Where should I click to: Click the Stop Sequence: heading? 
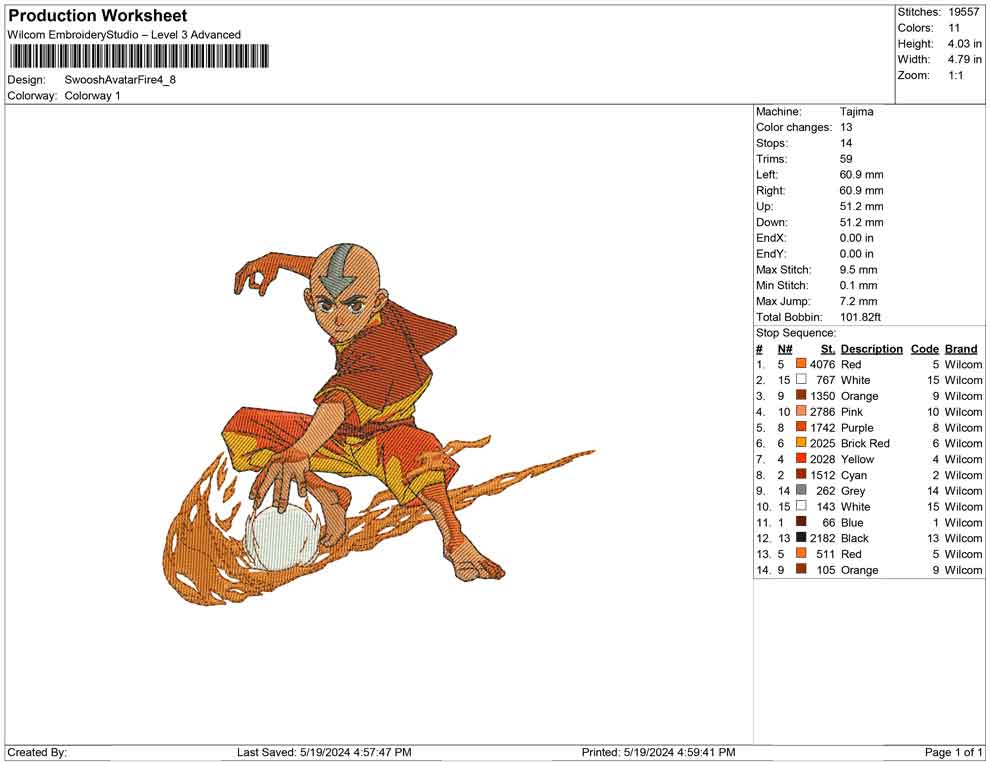click(x=796, y=333)
